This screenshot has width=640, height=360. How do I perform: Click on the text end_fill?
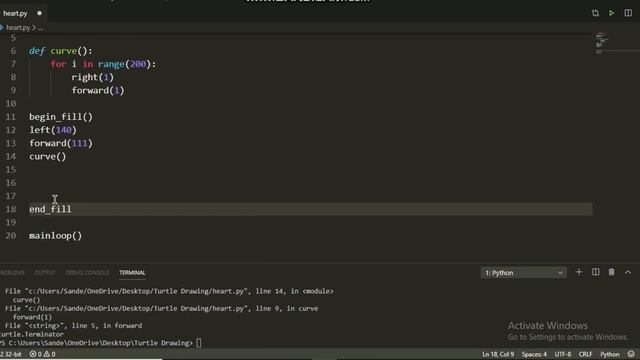(x=50, y=209)
